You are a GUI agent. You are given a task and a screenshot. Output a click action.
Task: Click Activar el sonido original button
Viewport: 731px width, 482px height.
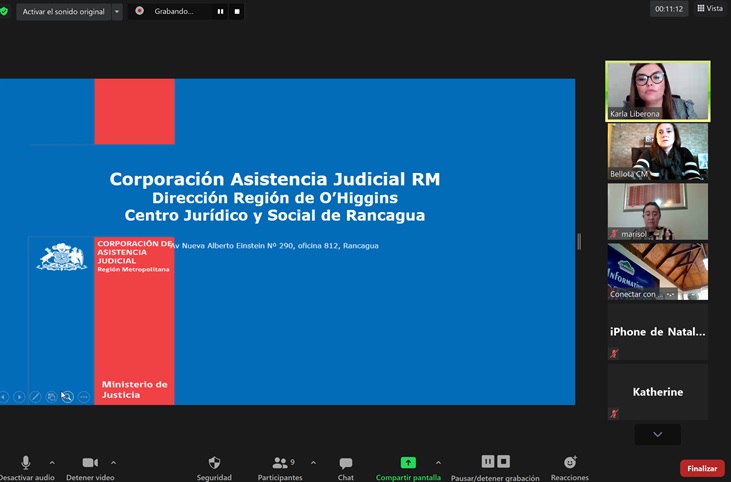[x=63, y=12]
